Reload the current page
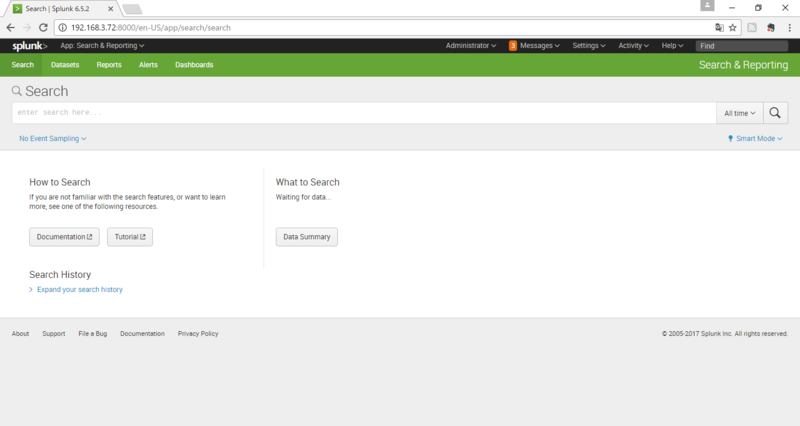Image resolution: width=800 pixels, height=426 pixels. pyautogui.click(x=43, y=28)
